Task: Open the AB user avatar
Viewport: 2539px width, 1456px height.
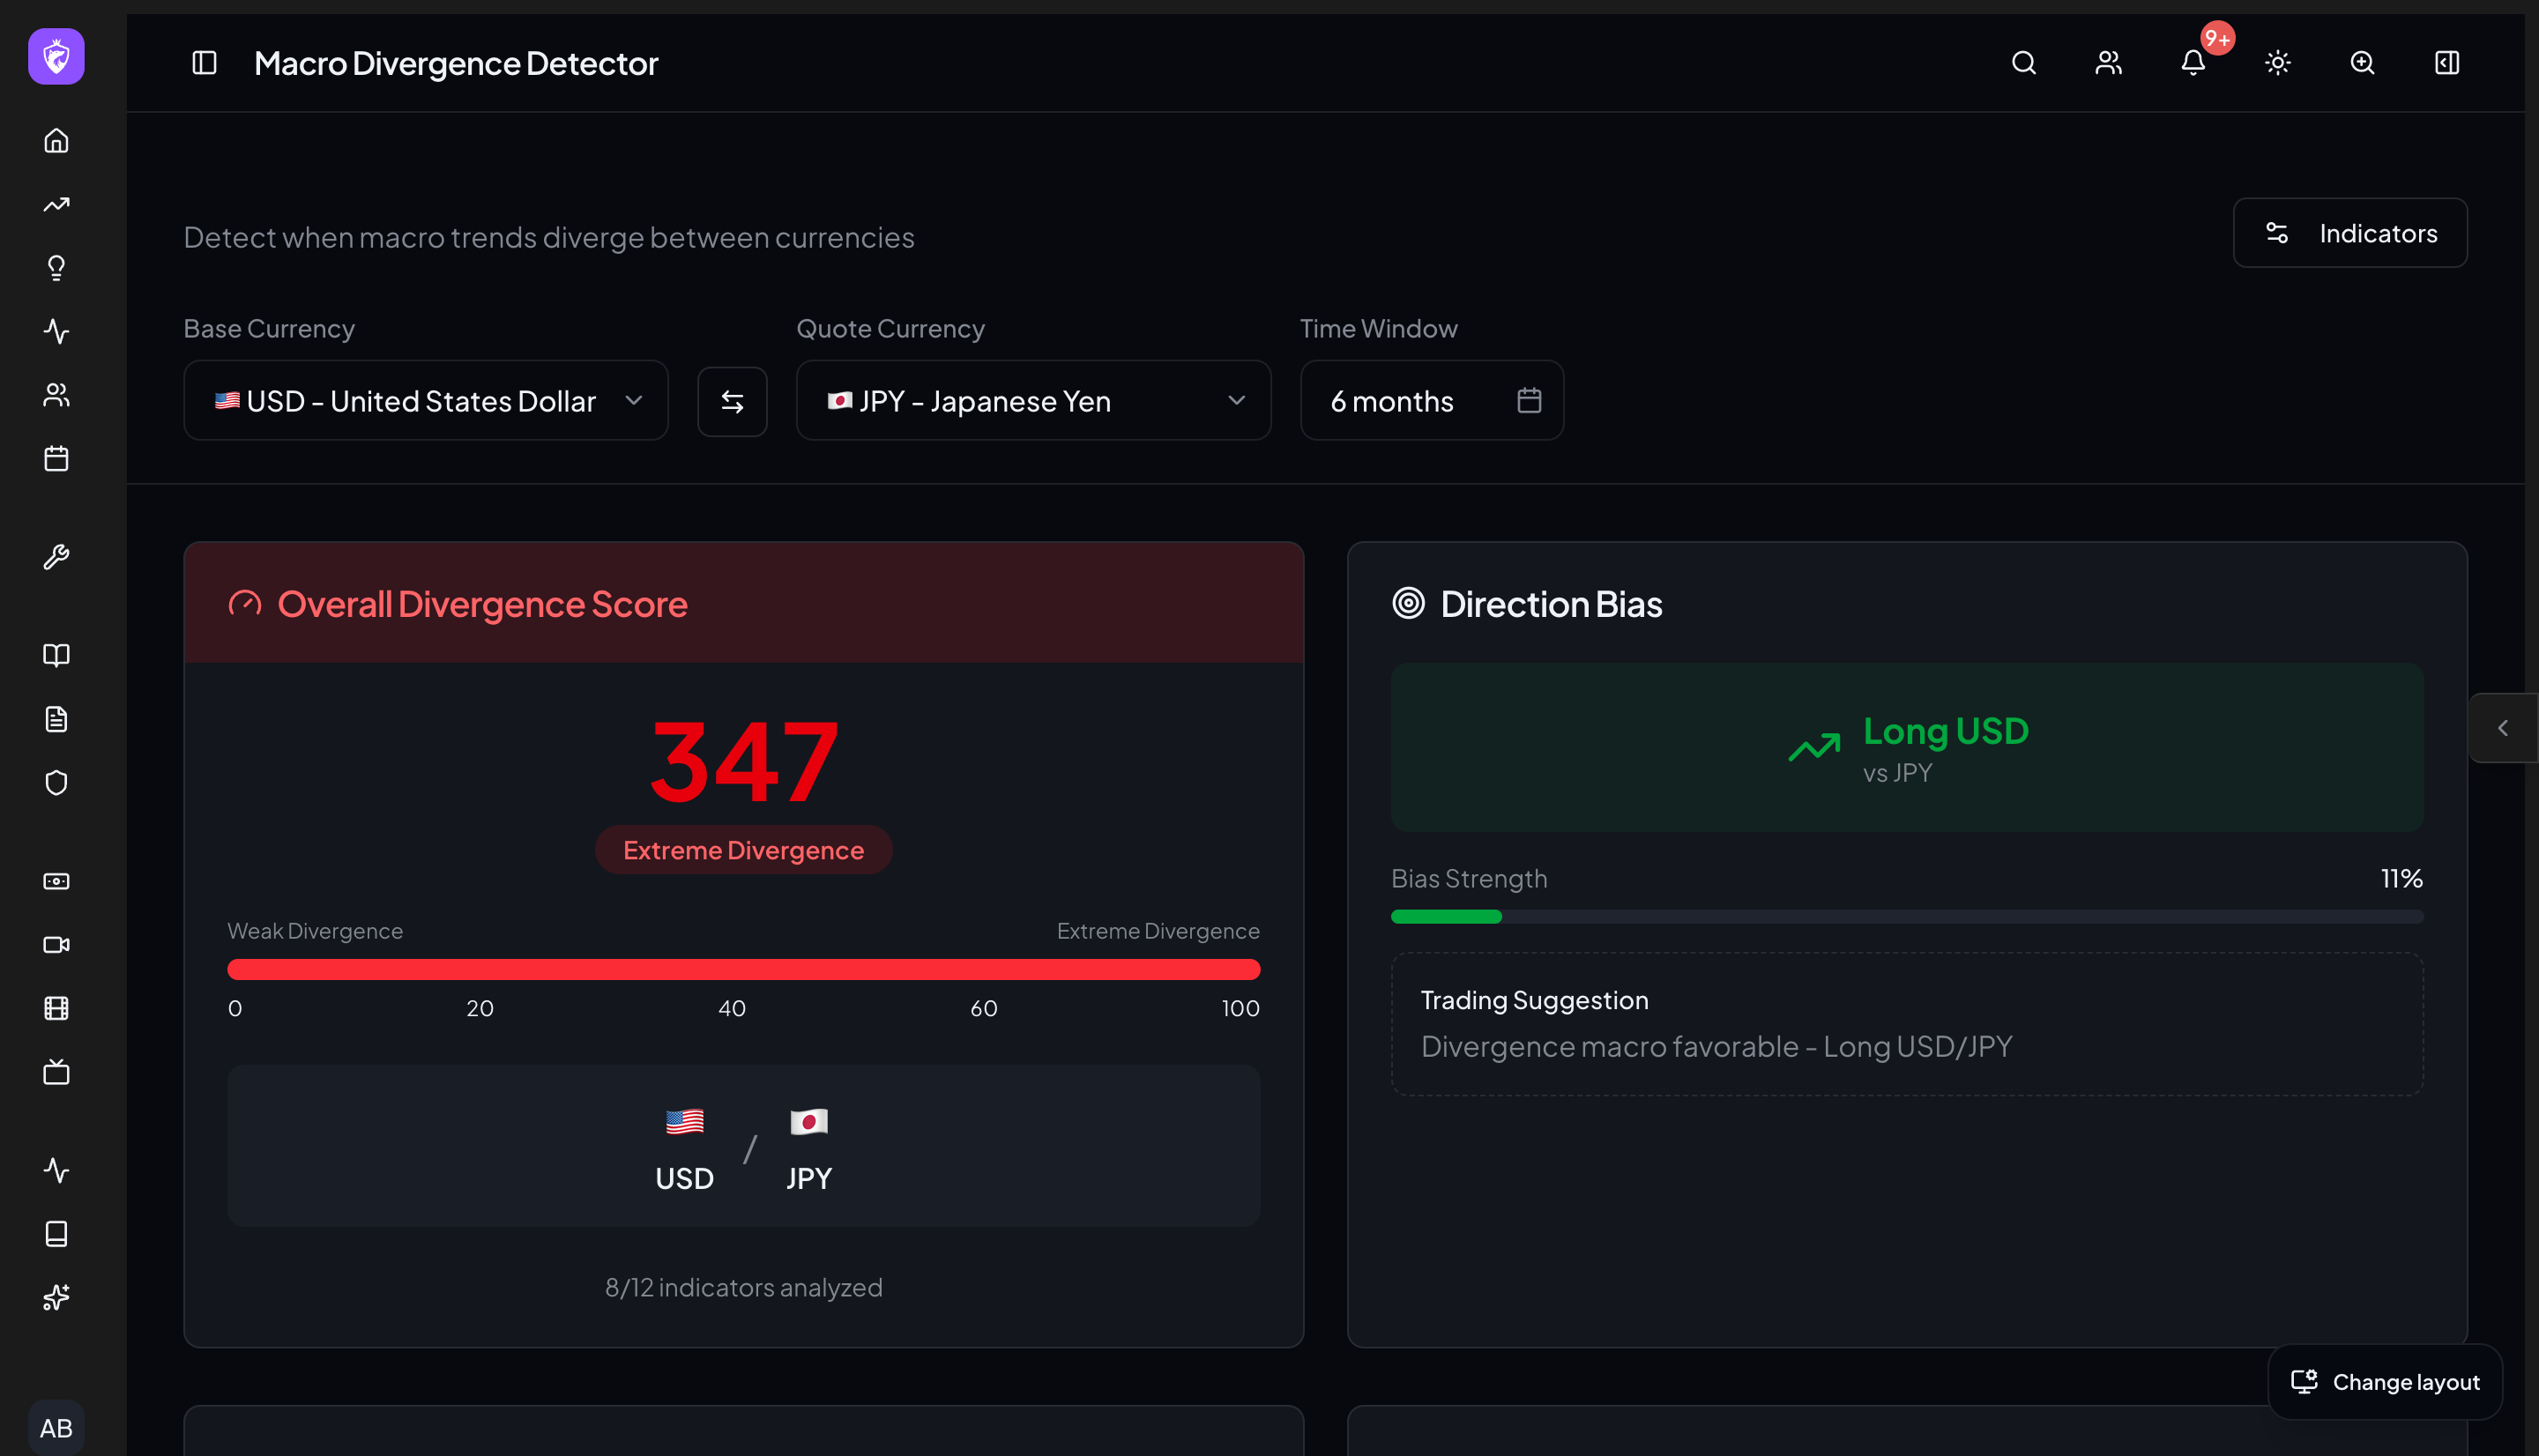Action: click(x=56, y=1428)
